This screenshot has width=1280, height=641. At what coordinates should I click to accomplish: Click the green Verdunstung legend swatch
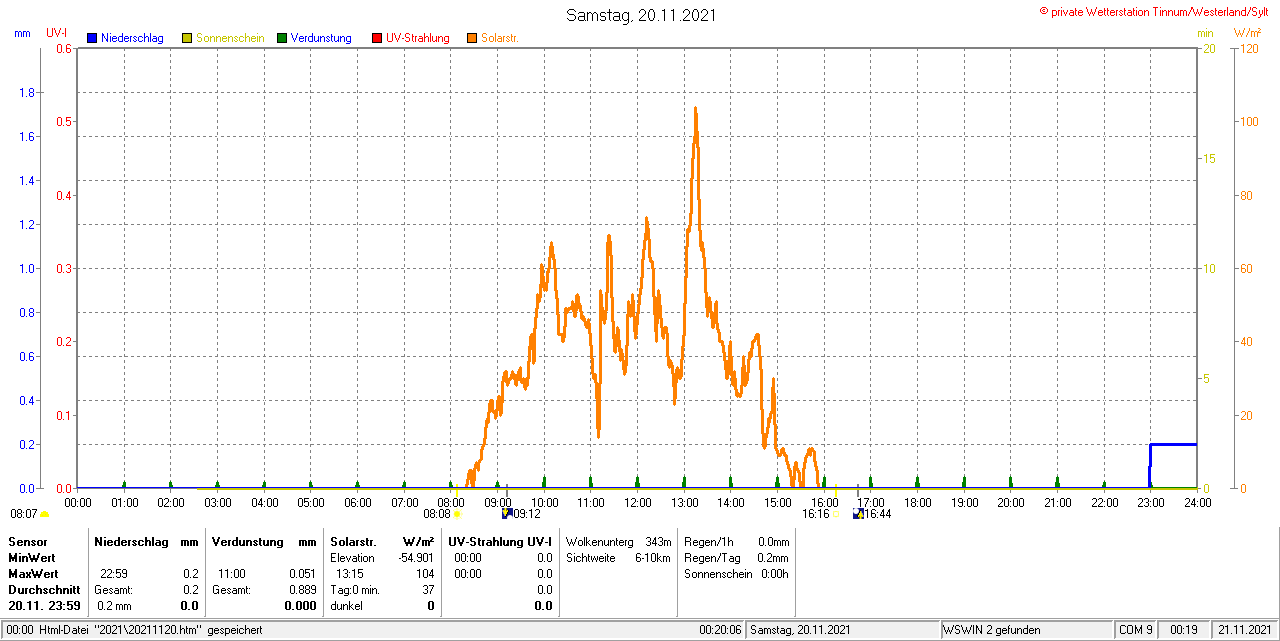click(x=282, y=38)
